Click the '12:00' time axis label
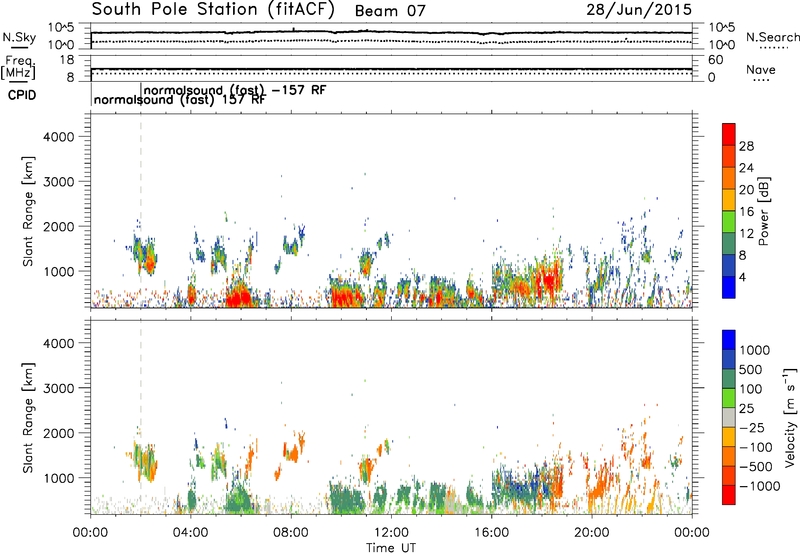Screen dimensions: 800x554 [x=391, y=533]
